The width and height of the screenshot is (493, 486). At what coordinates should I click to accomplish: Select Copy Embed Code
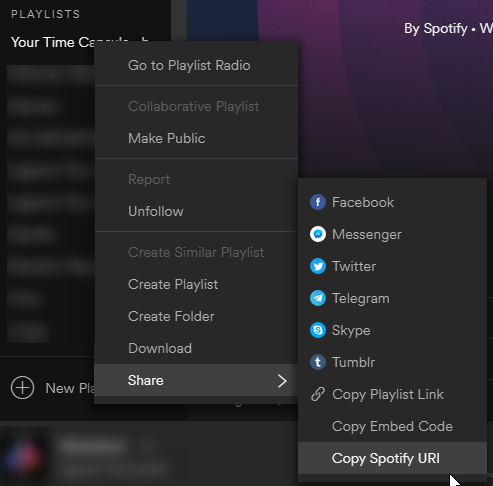(x=392, y=426)
